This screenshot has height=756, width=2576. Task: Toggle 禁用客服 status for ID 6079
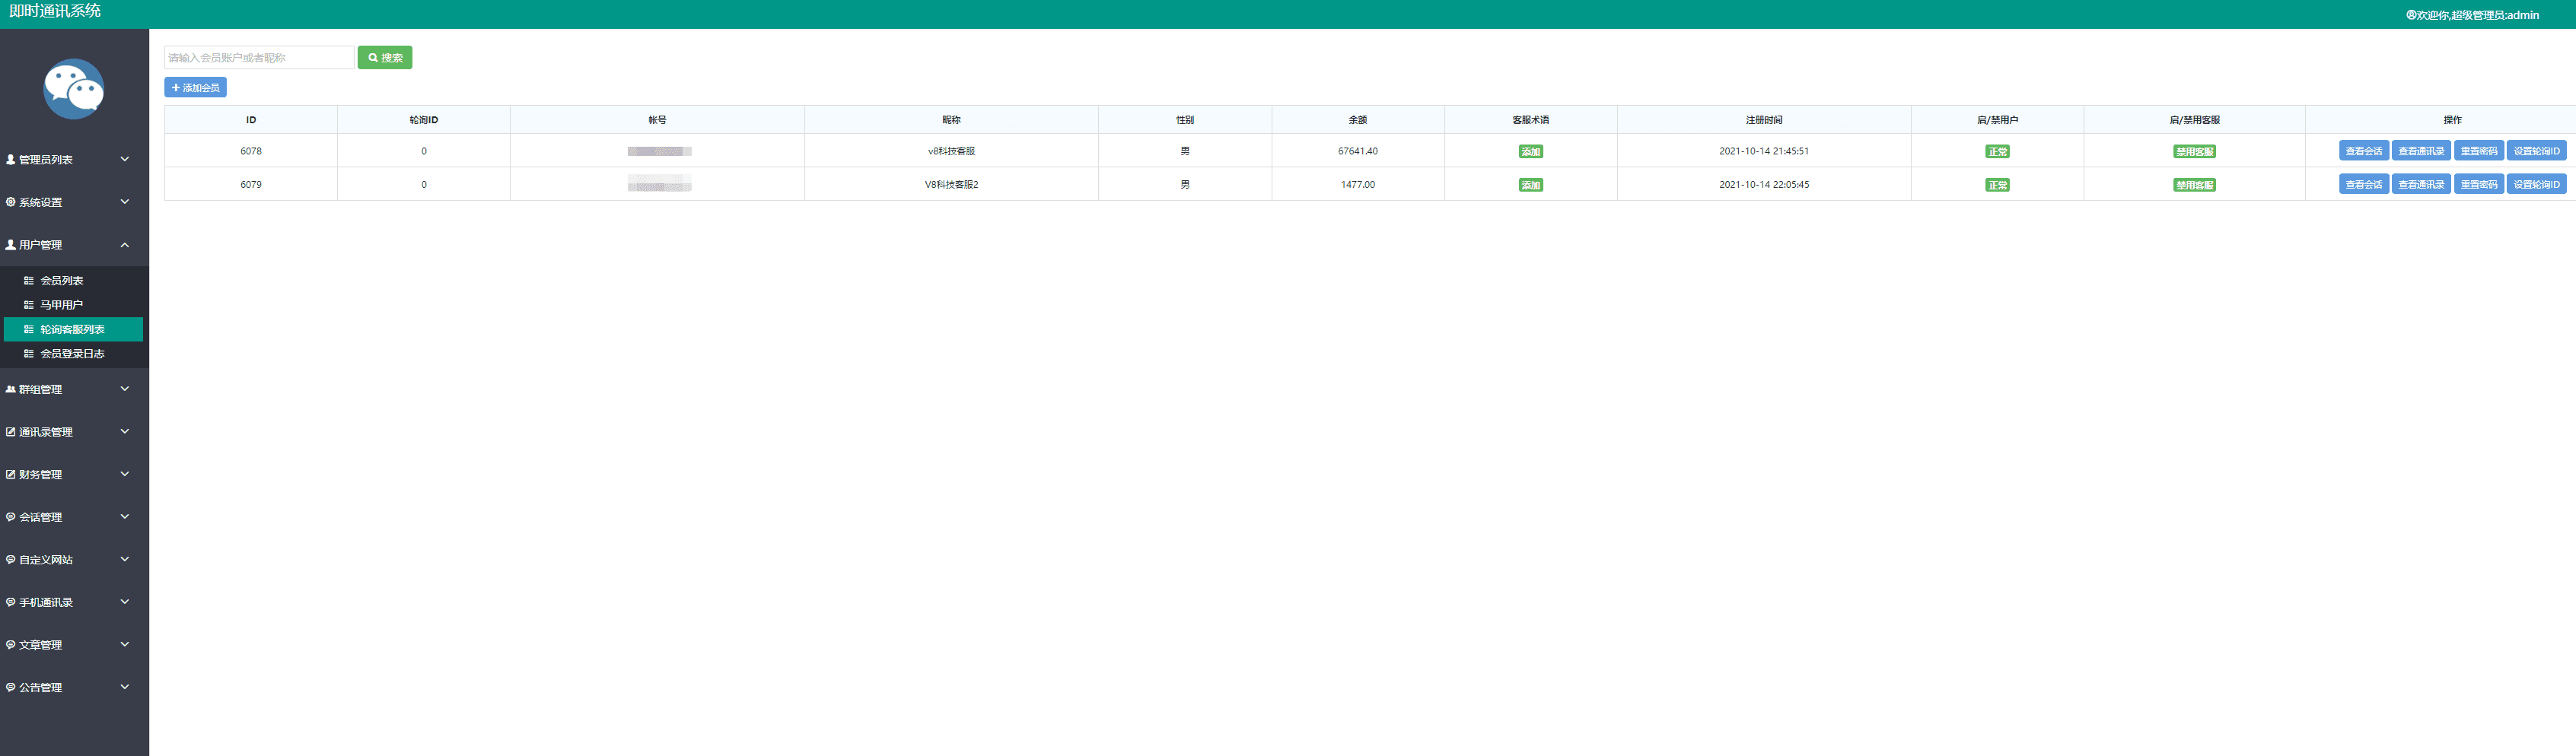tap(2194, 185)
